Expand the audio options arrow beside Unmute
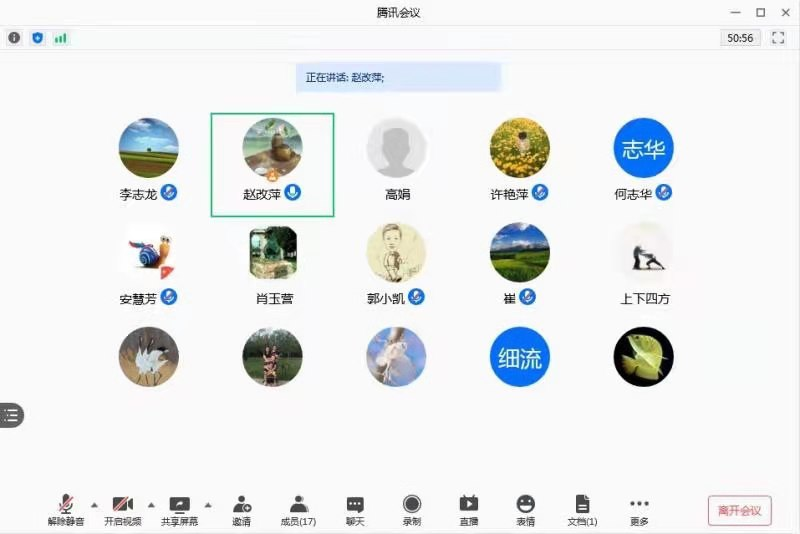The width and height of the screenshot is (800, 534). click(x=95, y=504)
